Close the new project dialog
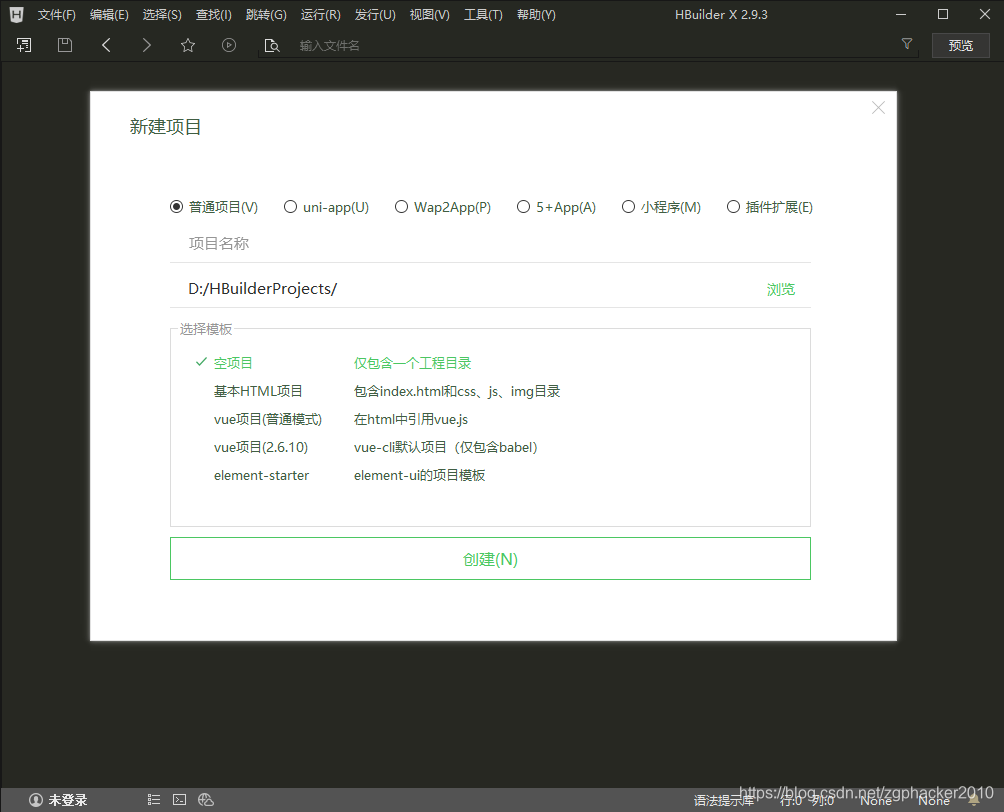Viewport: 1004px width, 812px height. pyautogui.click(x=878, y=108)
